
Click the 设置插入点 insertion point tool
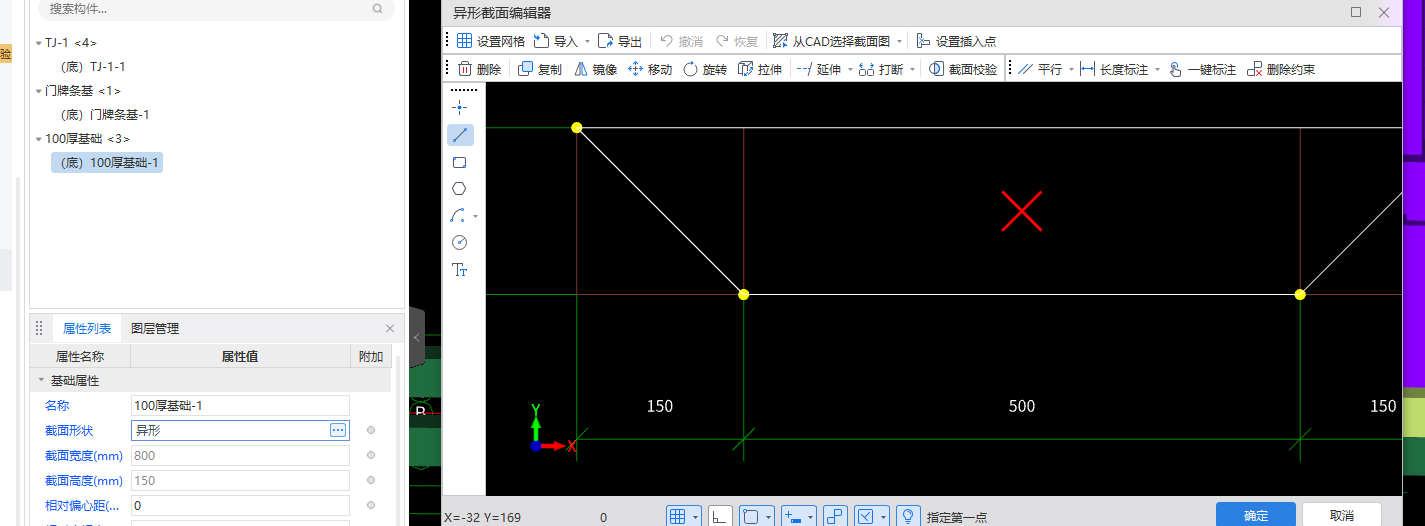[956, 41]
